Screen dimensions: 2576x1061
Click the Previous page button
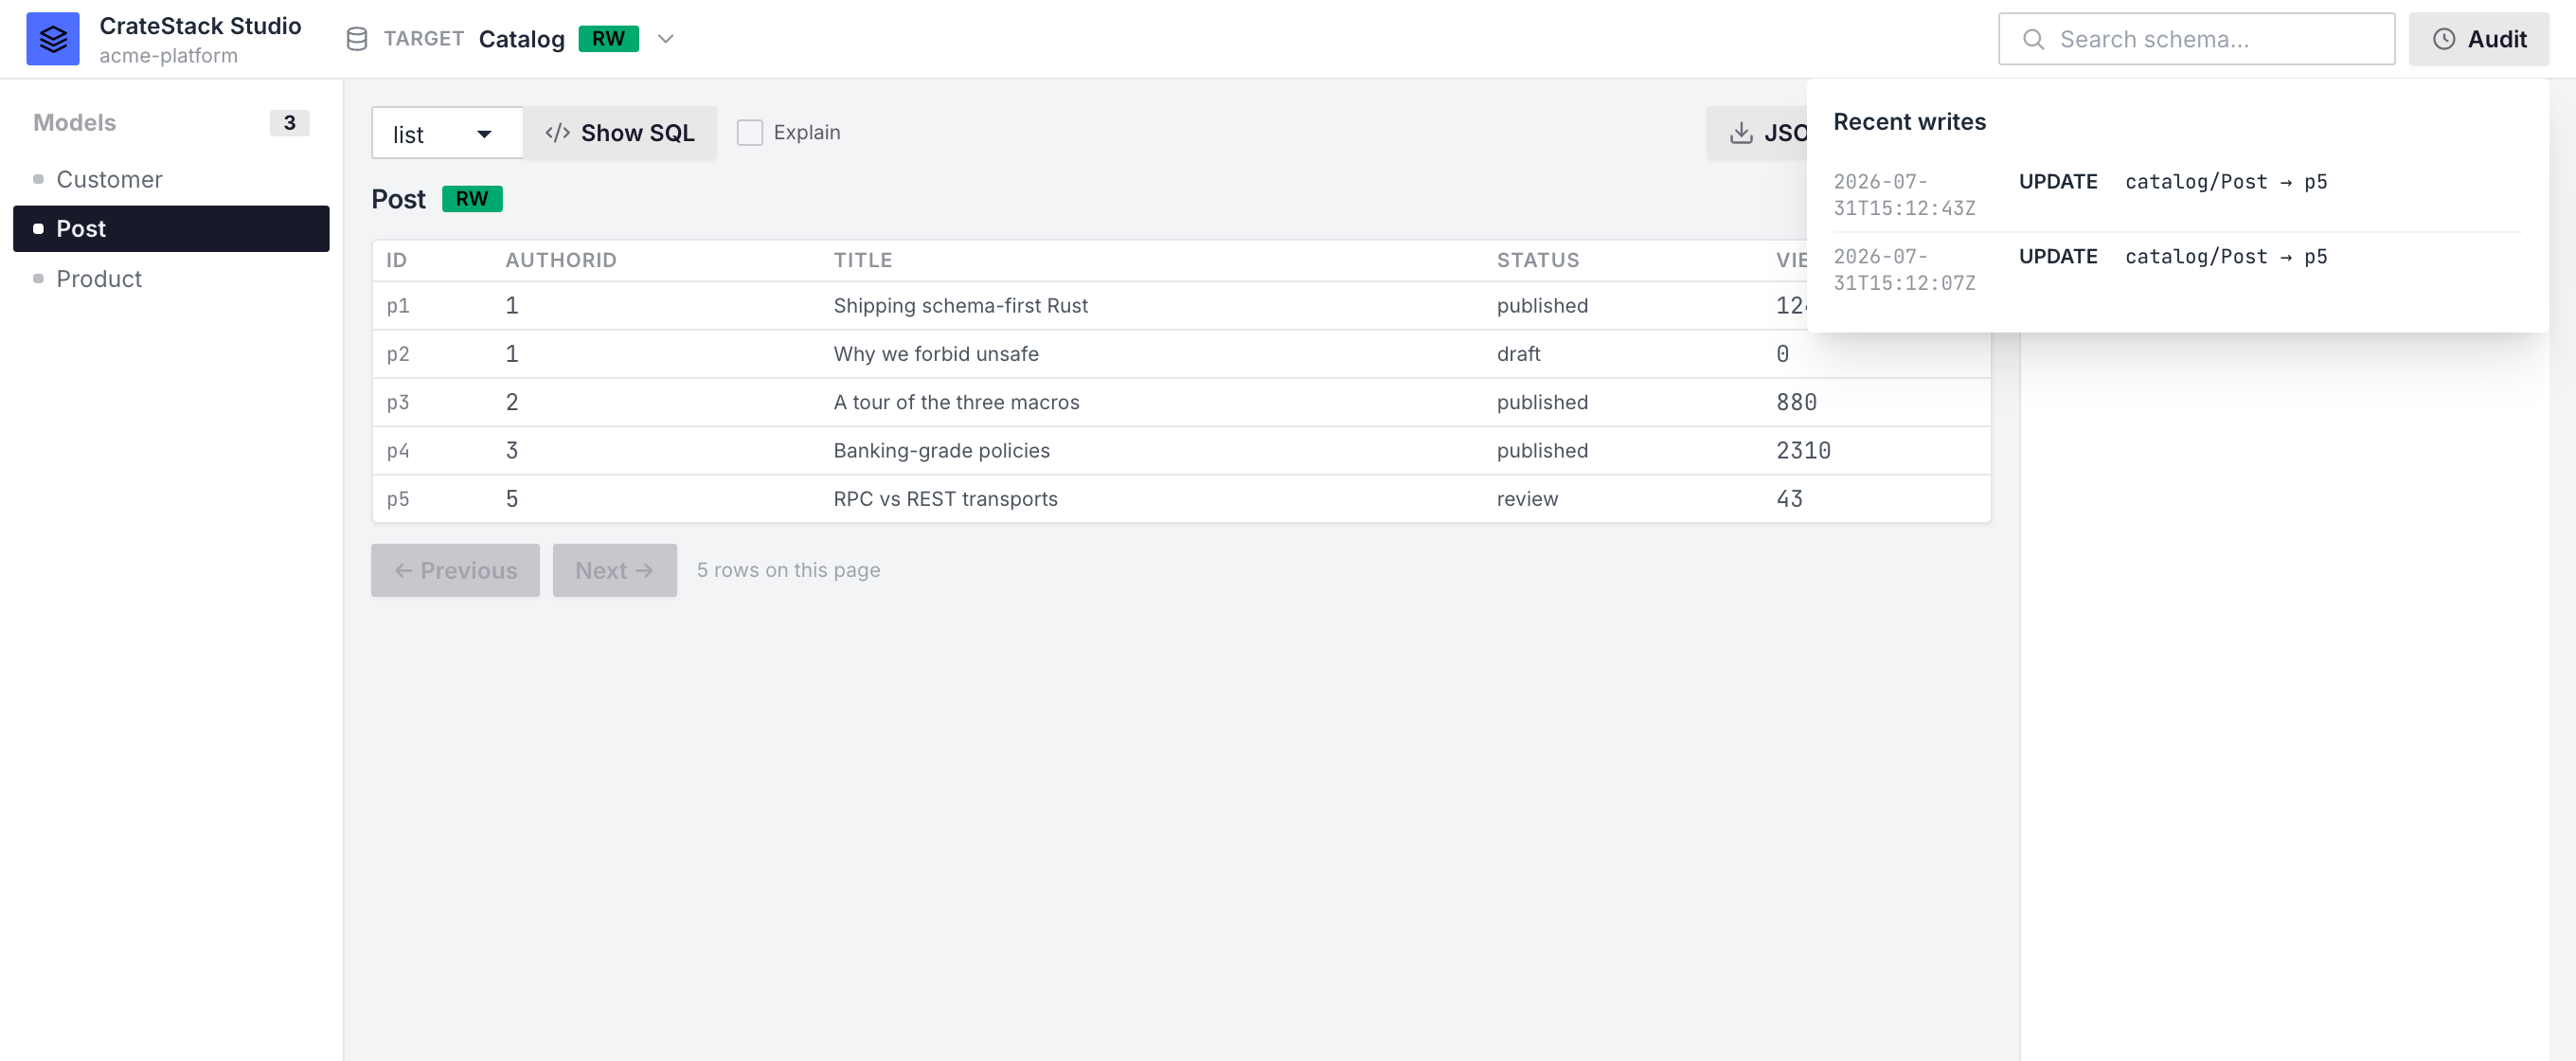point(455,570)
